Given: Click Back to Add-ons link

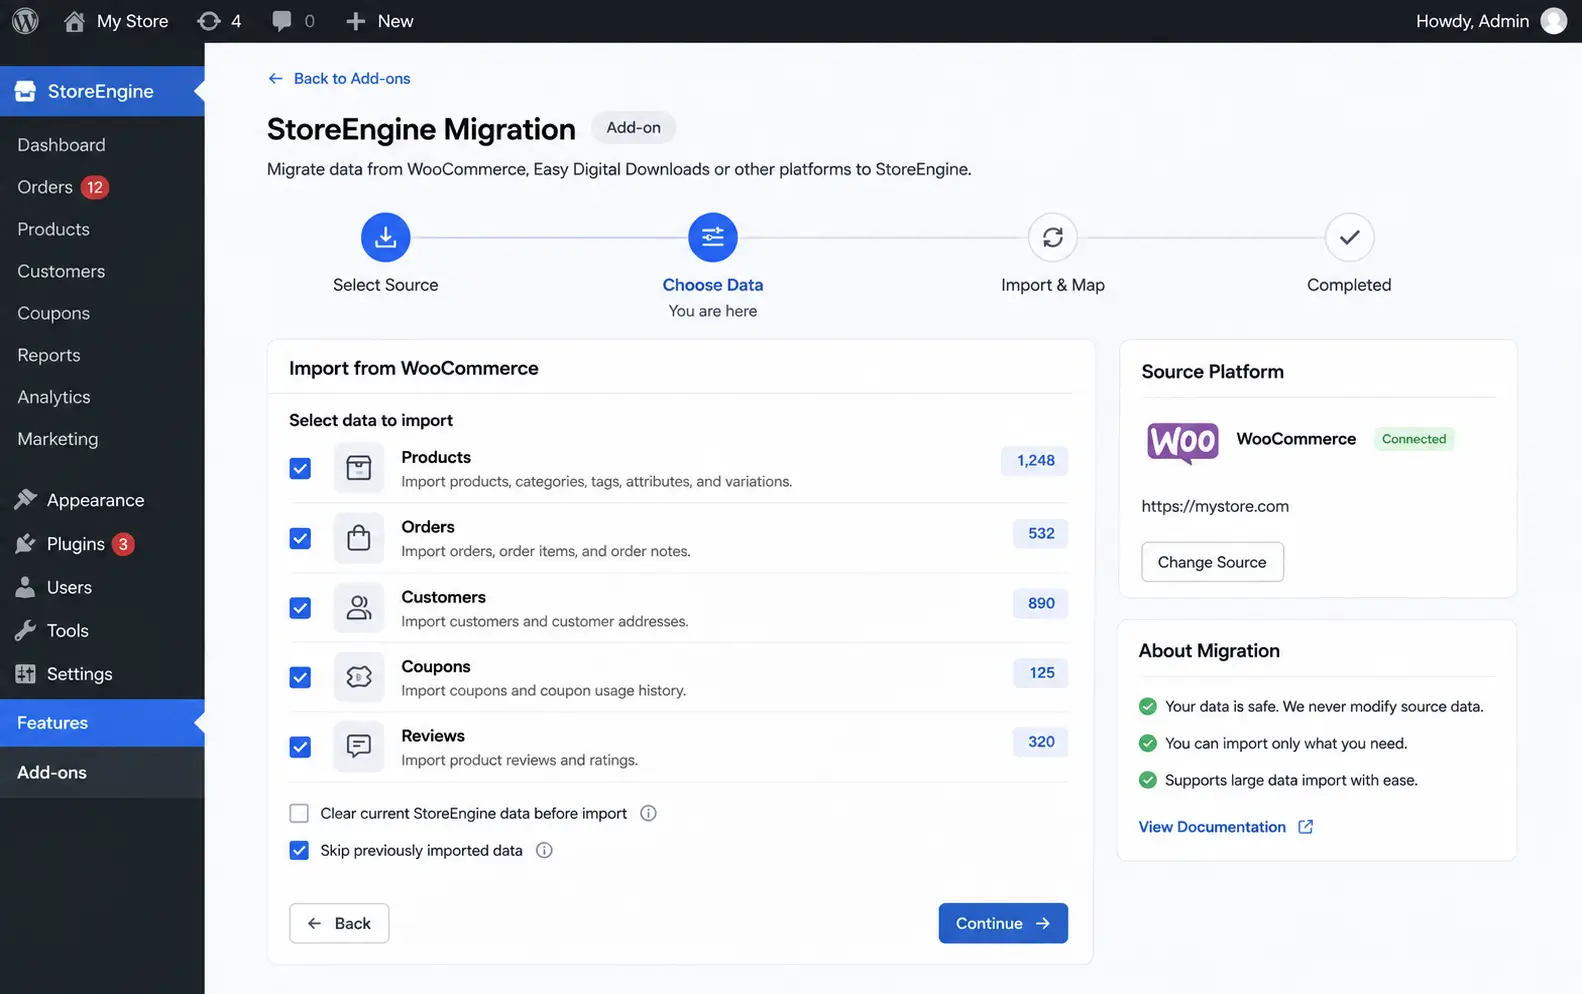Looking at the screenshot, I should point(339,78).
